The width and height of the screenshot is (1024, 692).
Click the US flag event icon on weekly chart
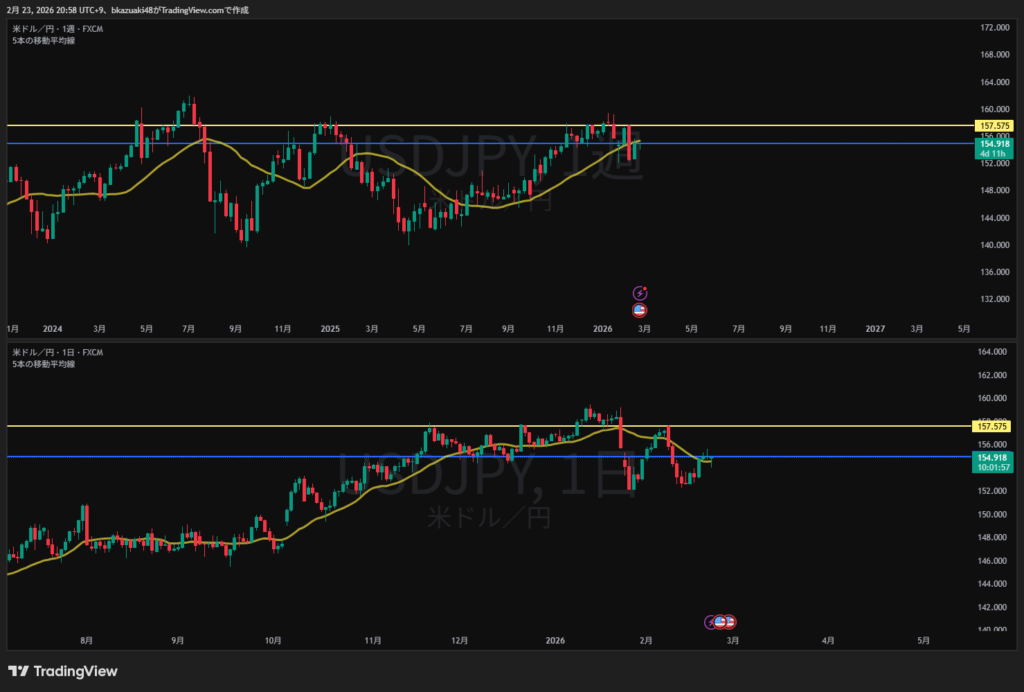tap(640, 310)
